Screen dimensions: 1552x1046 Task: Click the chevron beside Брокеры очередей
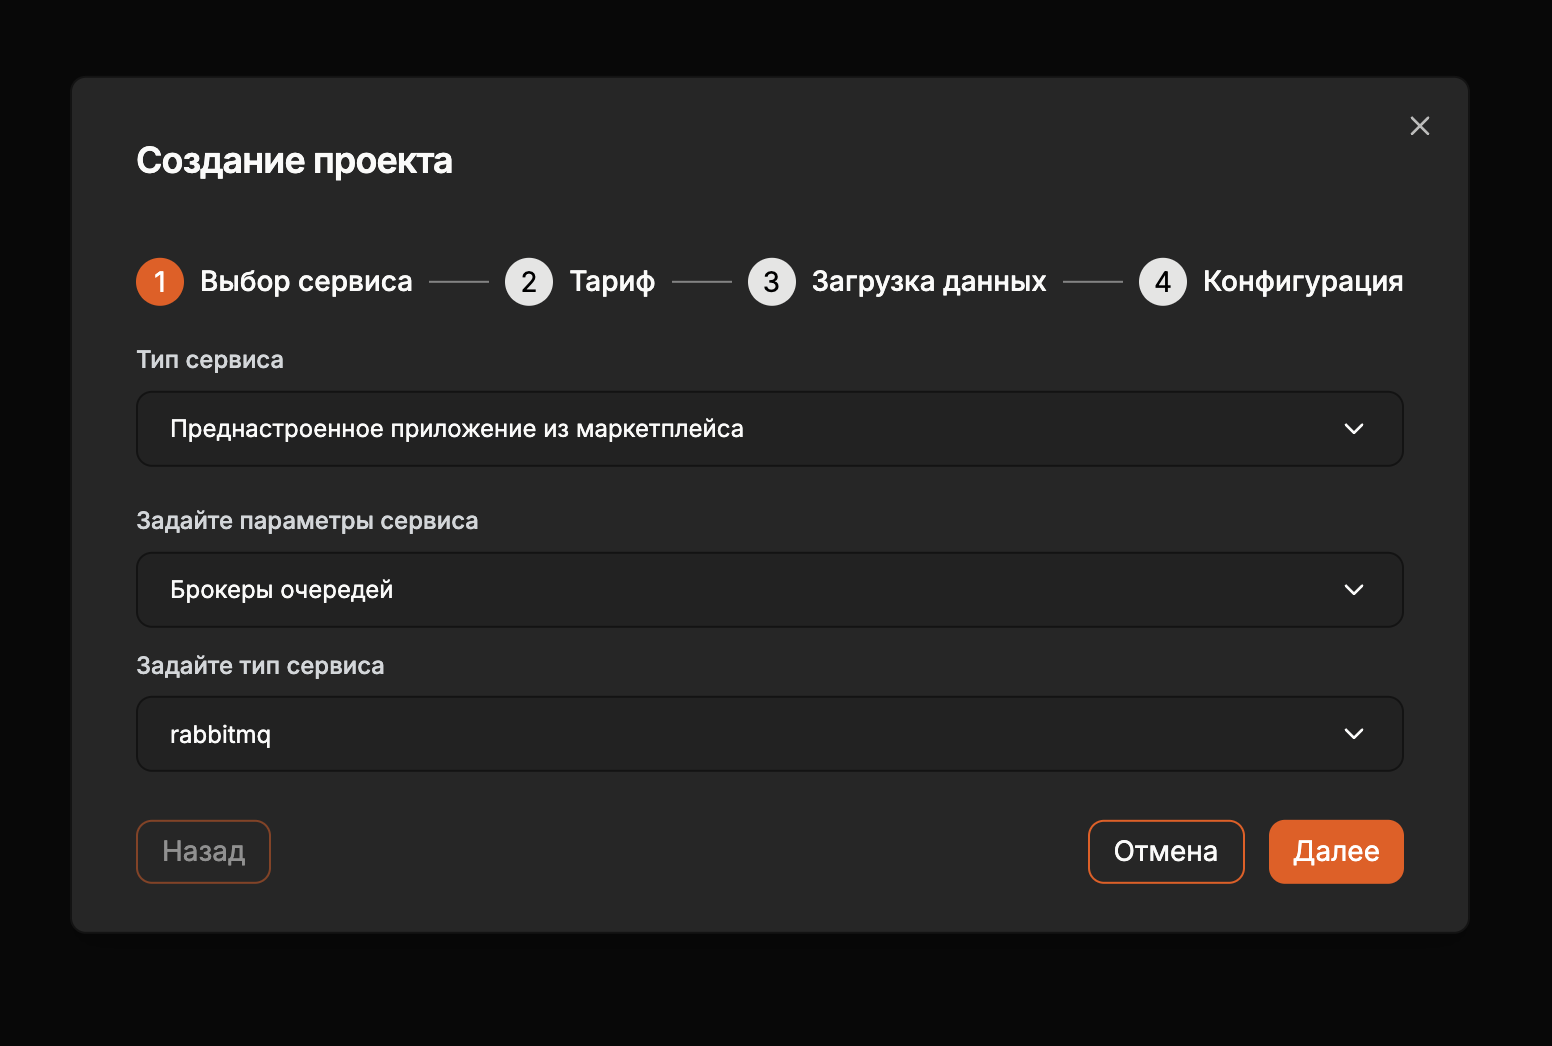point(1353,590)
